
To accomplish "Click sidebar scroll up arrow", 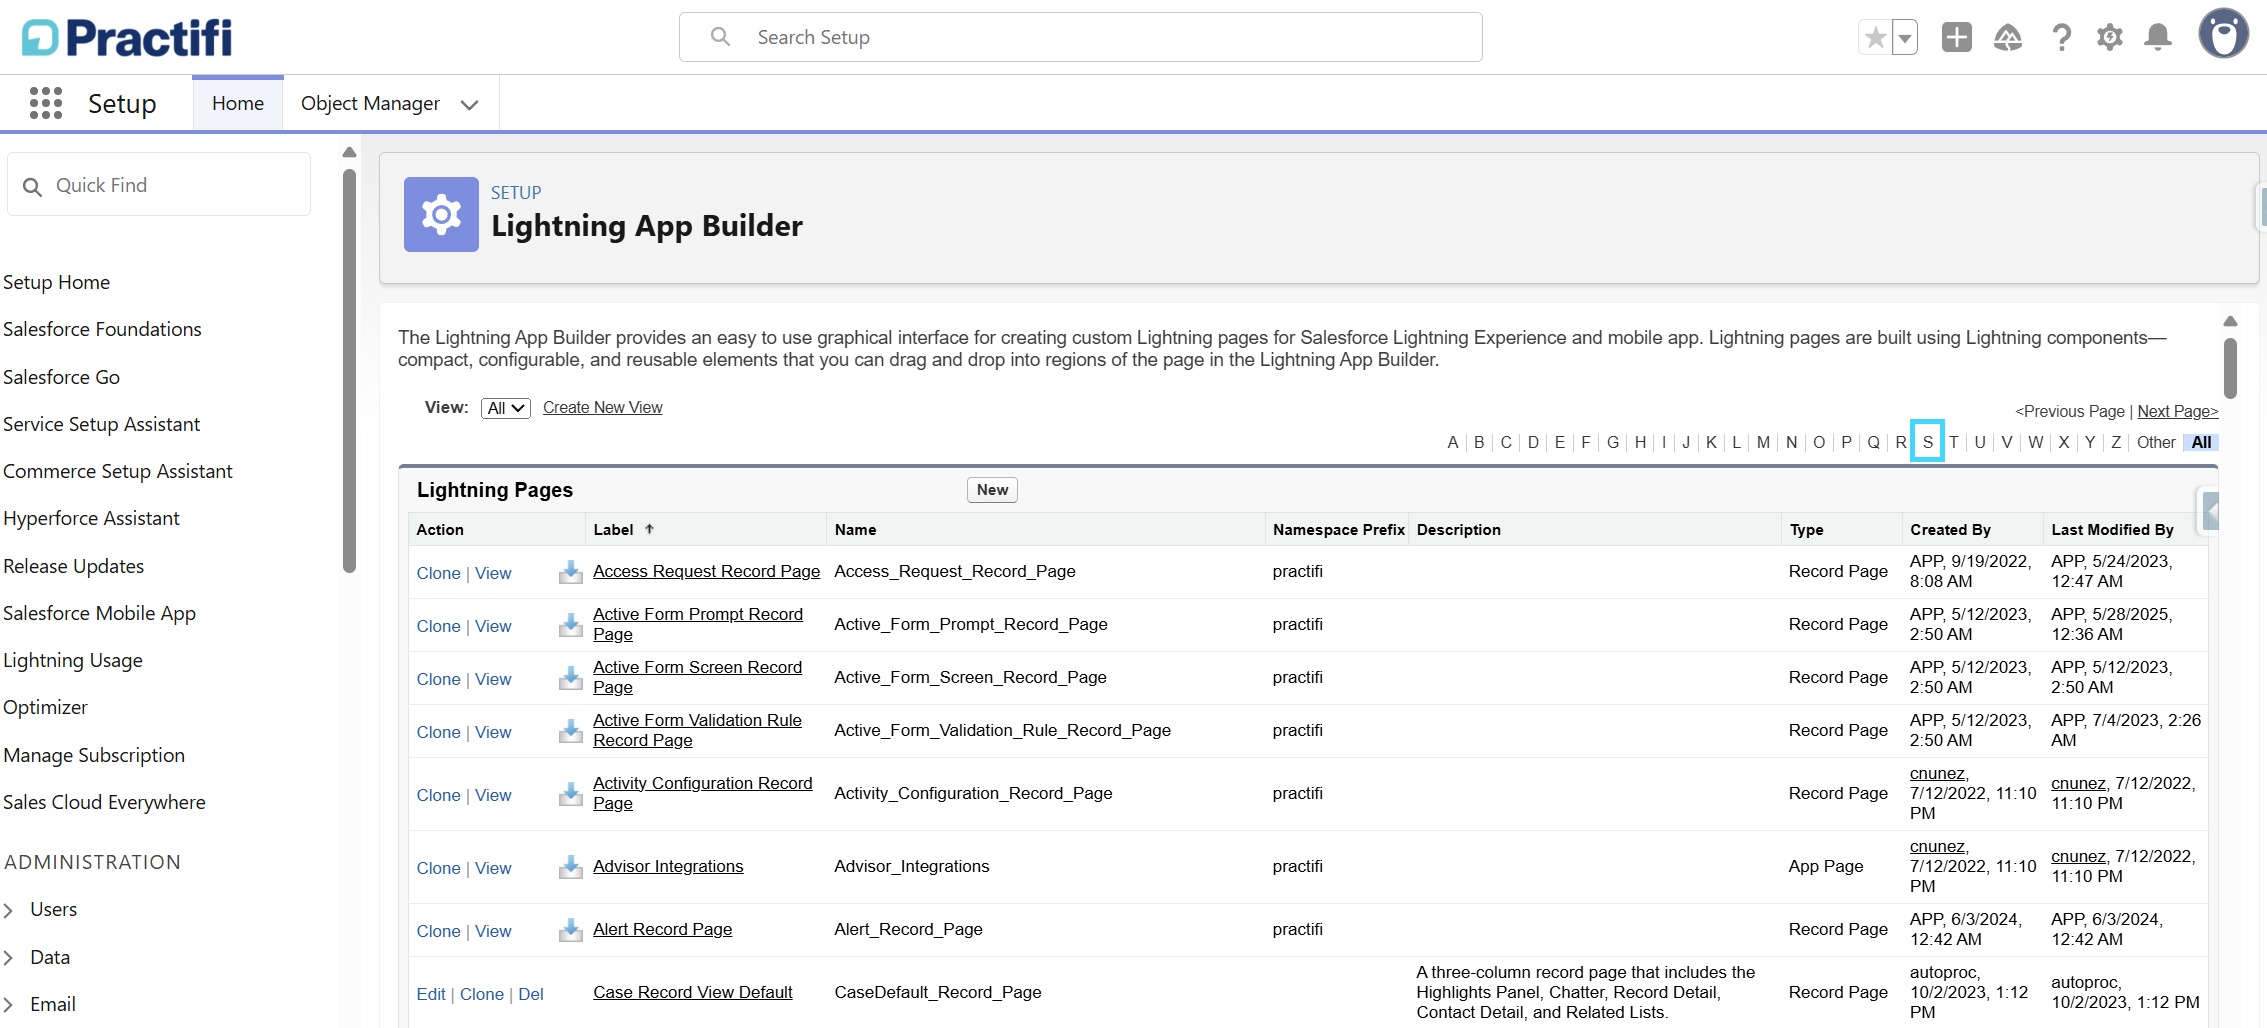I will point(349,153).
